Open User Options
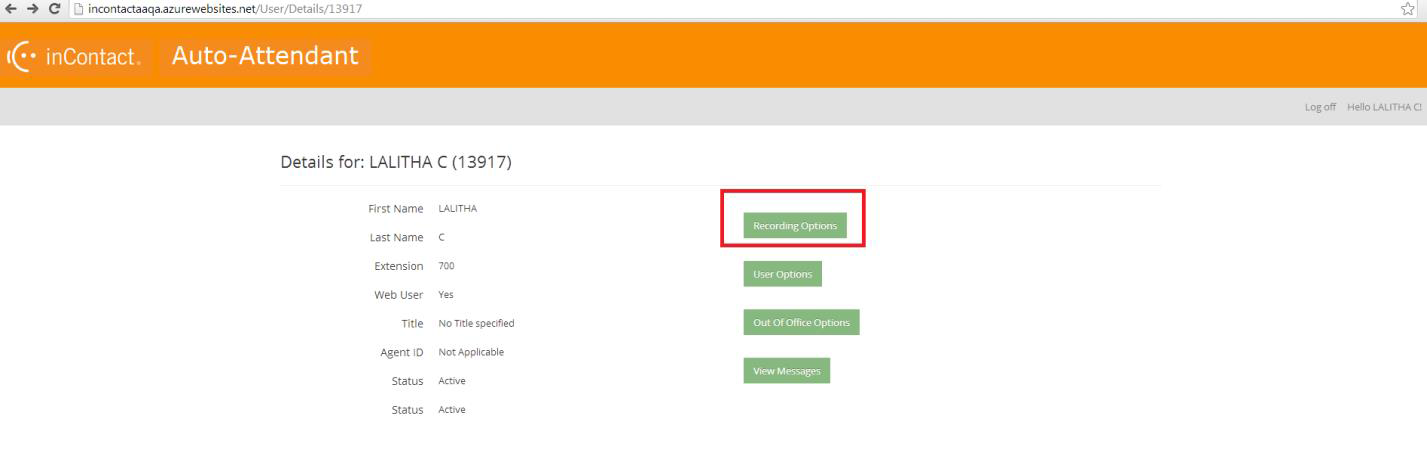This screenshot has width=1427, height=453. [x=782, y=274]
